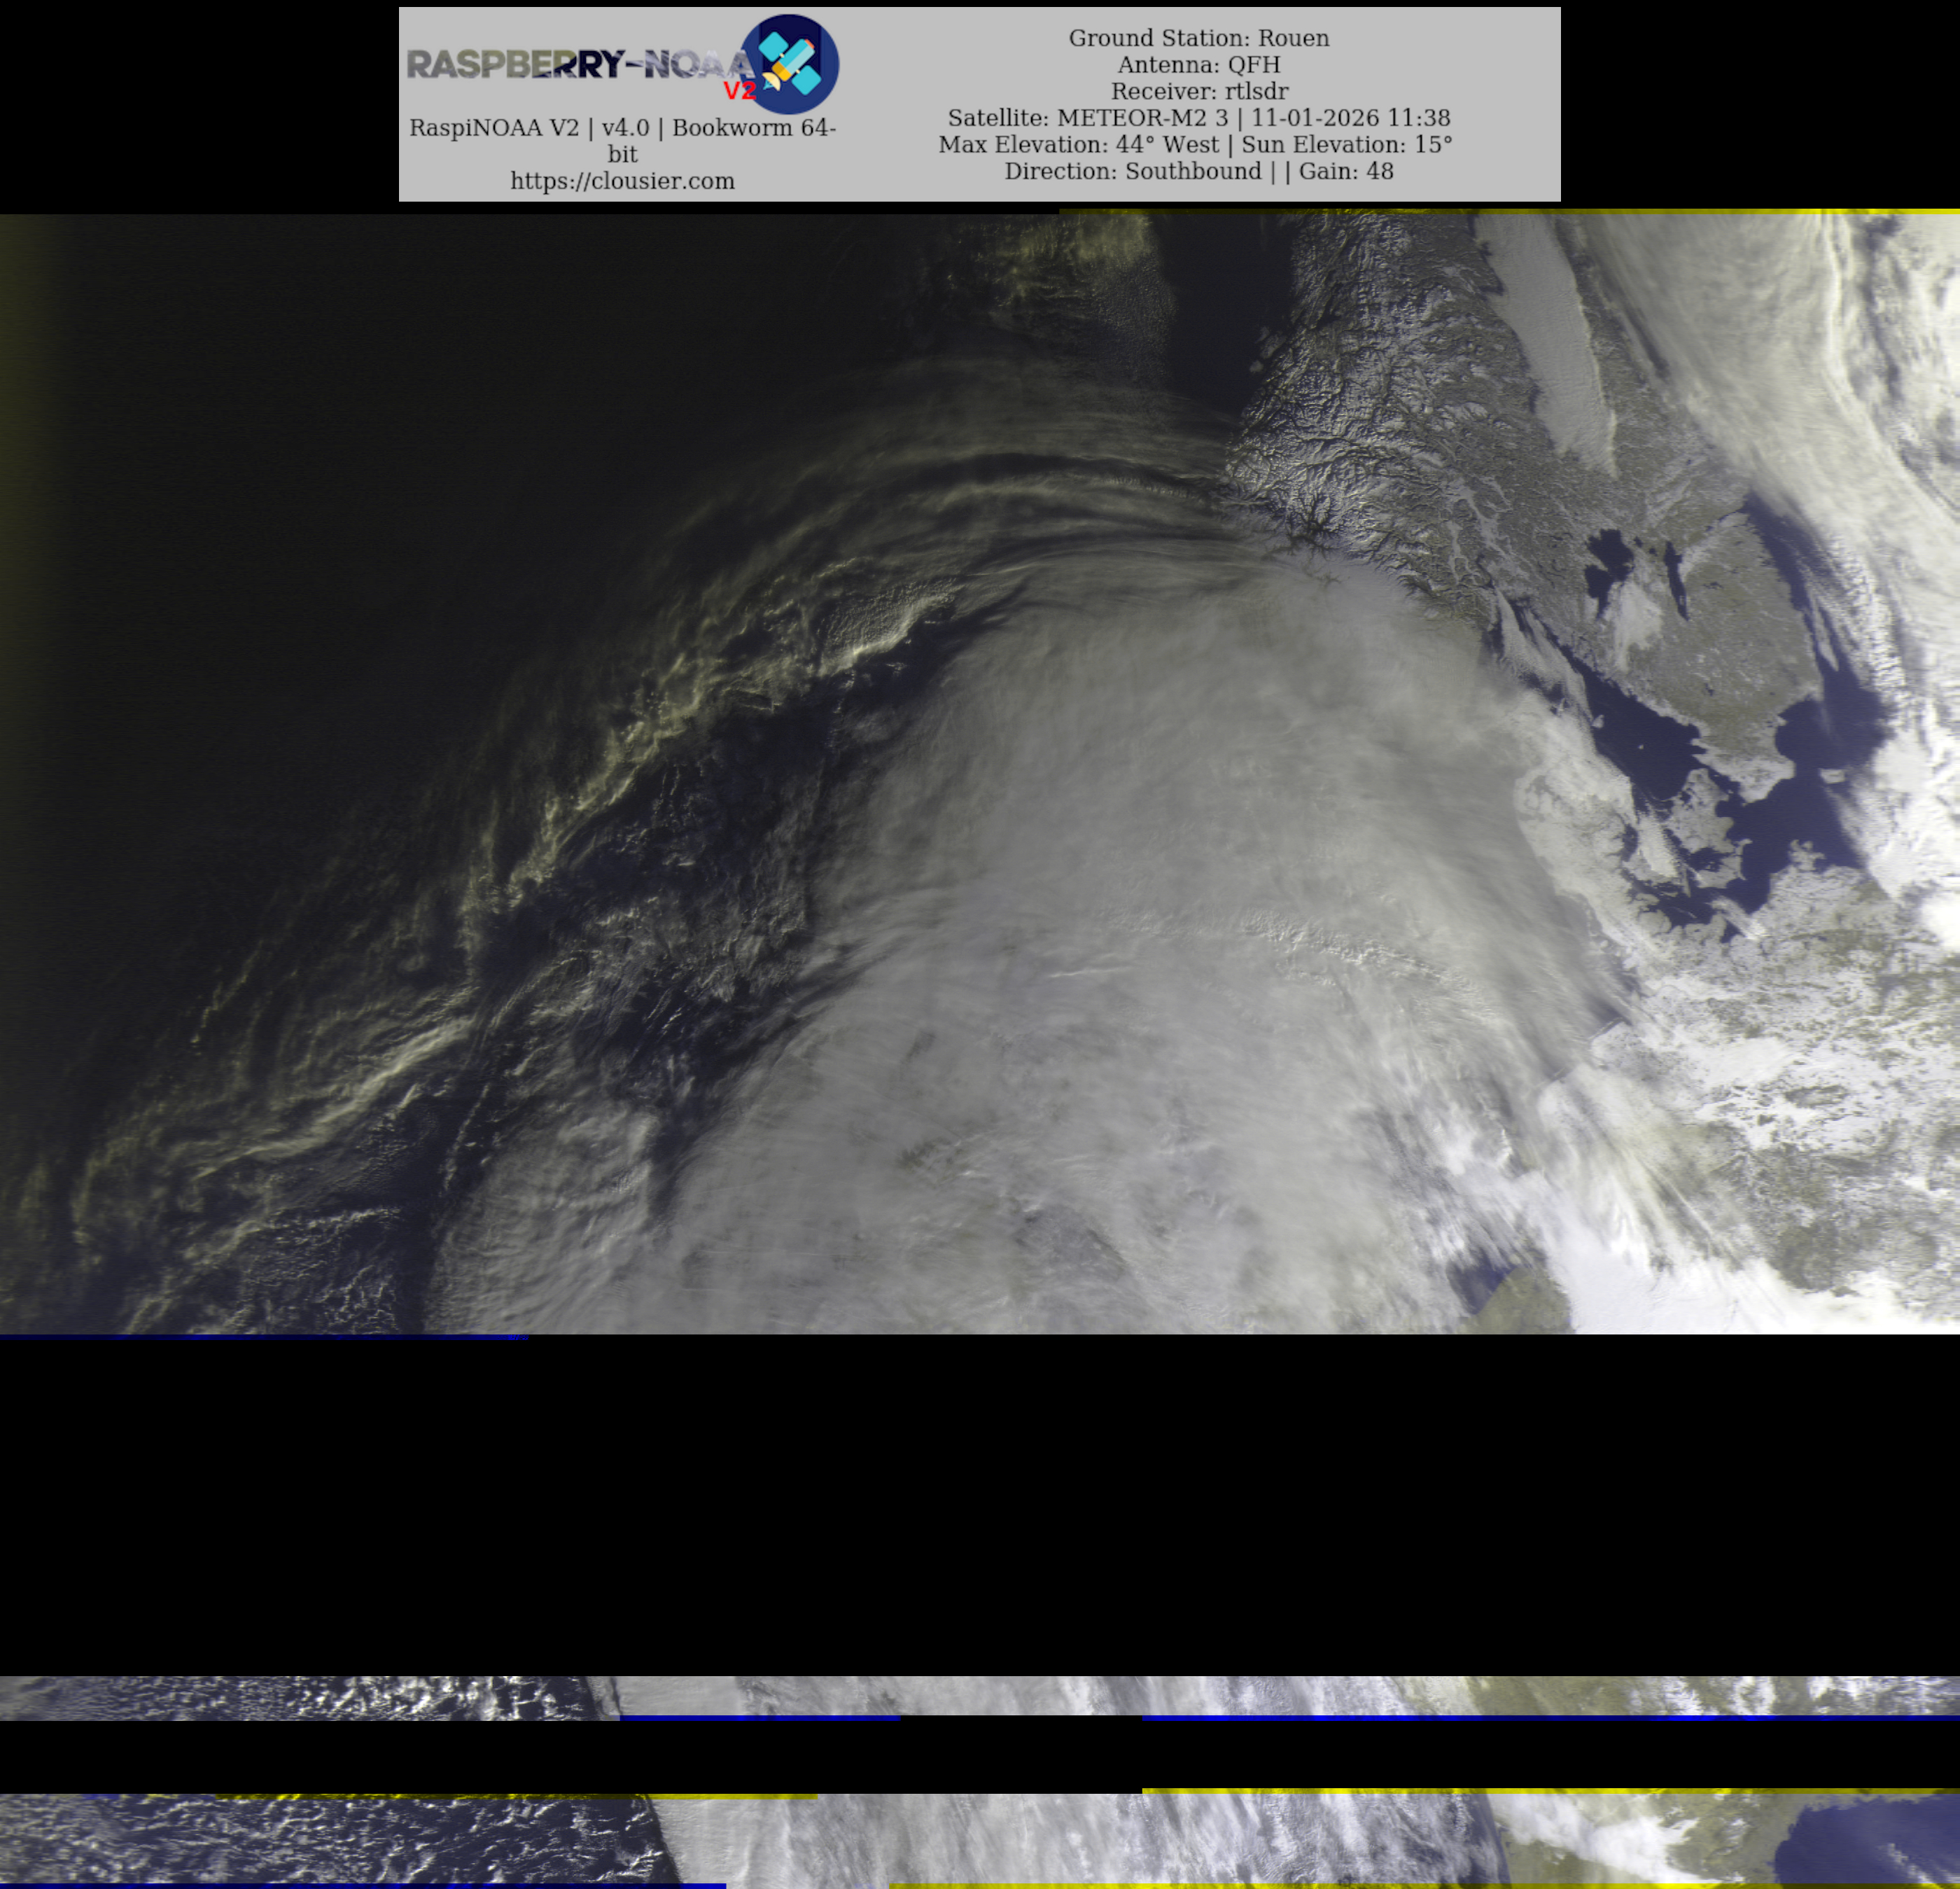Viewport: 1960px width, 1889px height.
Task: Click the satellite logo icon in the banner
Action: click(789, 64)
